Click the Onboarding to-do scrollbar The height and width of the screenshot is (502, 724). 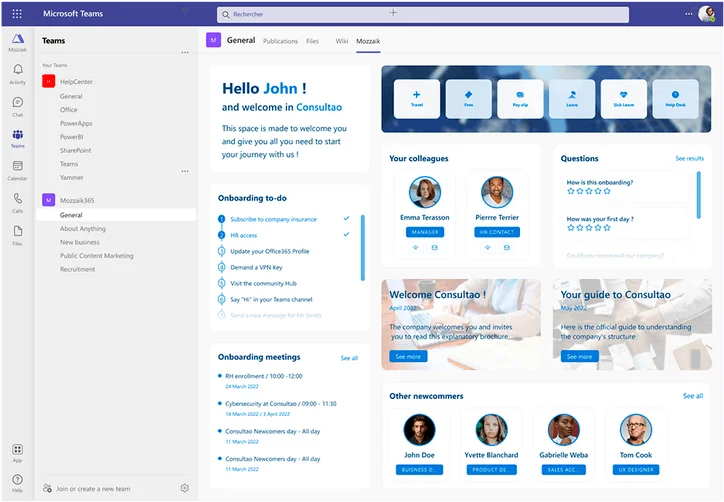[x=362, y=248]
